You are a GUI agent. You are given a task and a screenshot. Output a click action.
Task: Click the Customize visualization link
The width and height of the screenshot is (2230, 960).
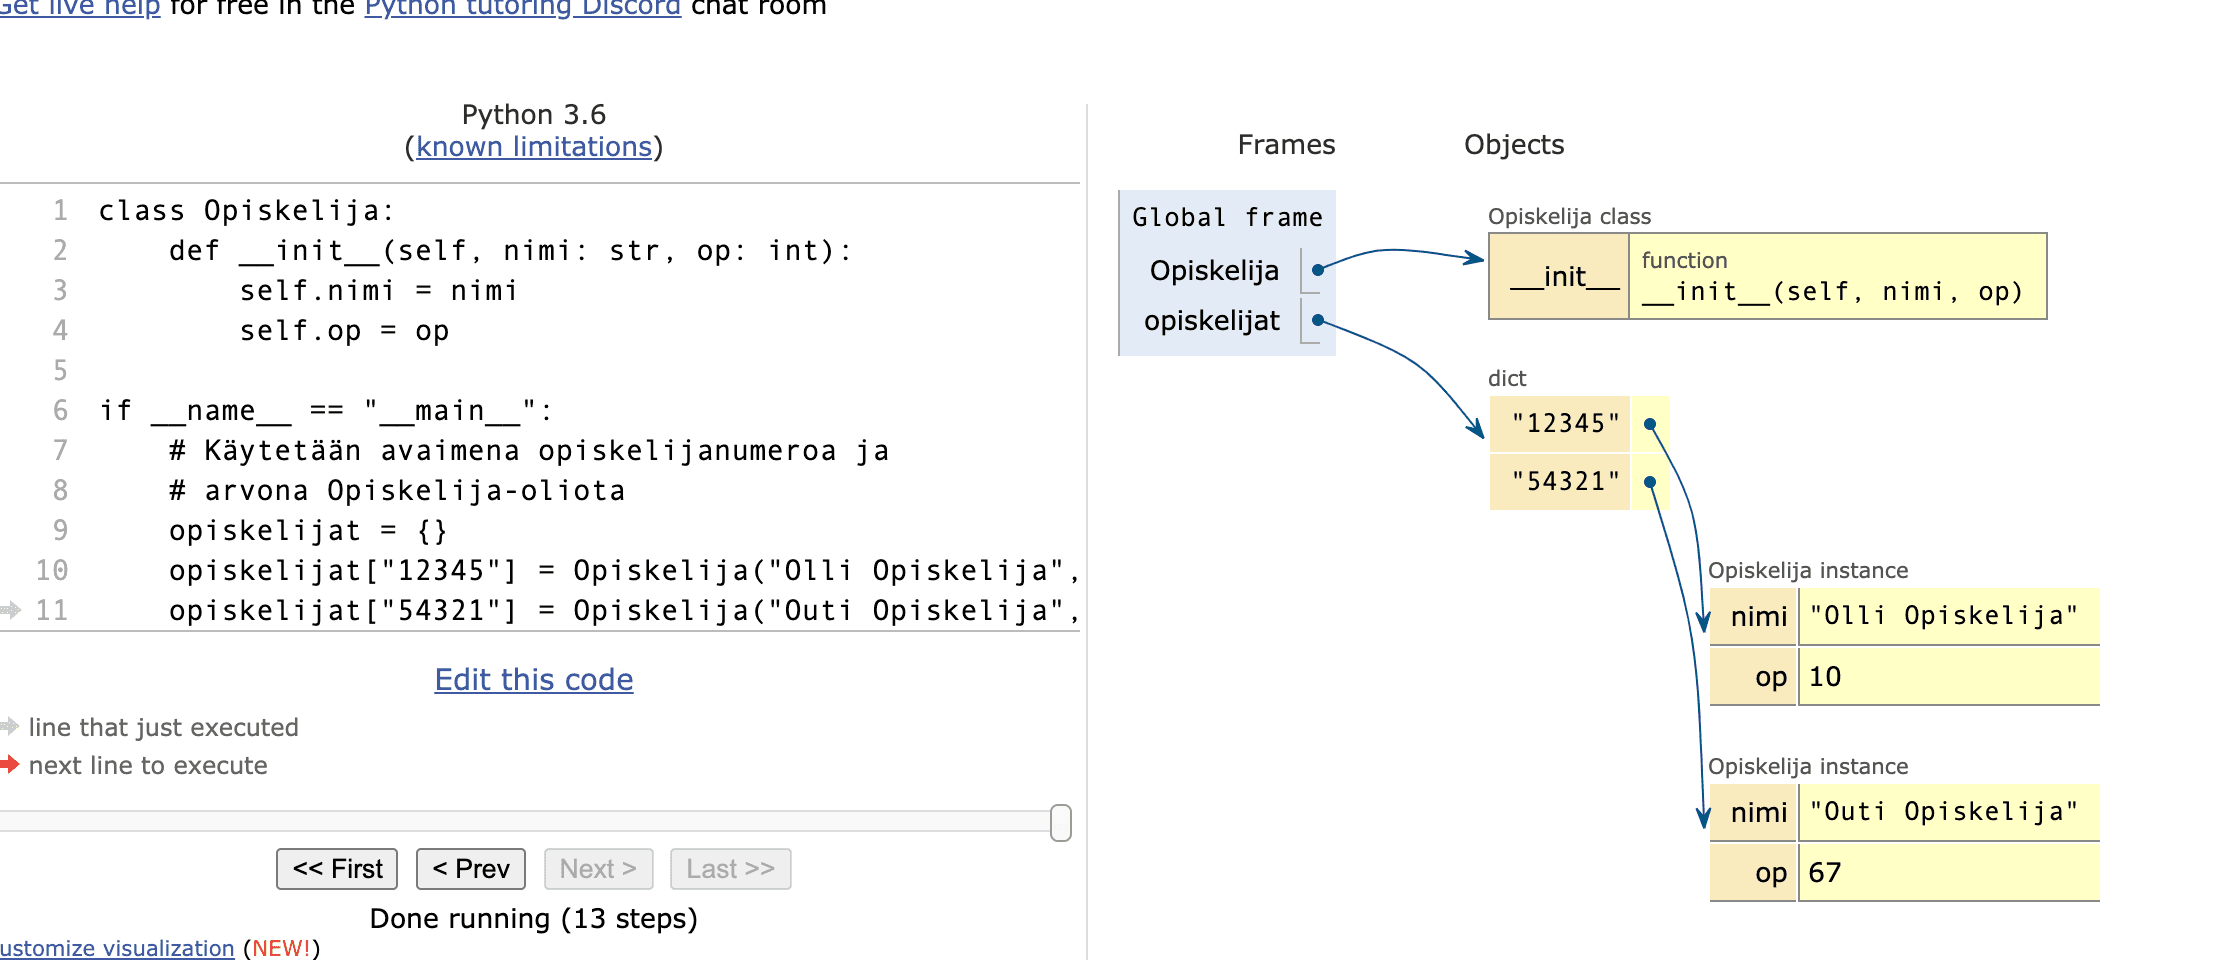pos(117,948)
